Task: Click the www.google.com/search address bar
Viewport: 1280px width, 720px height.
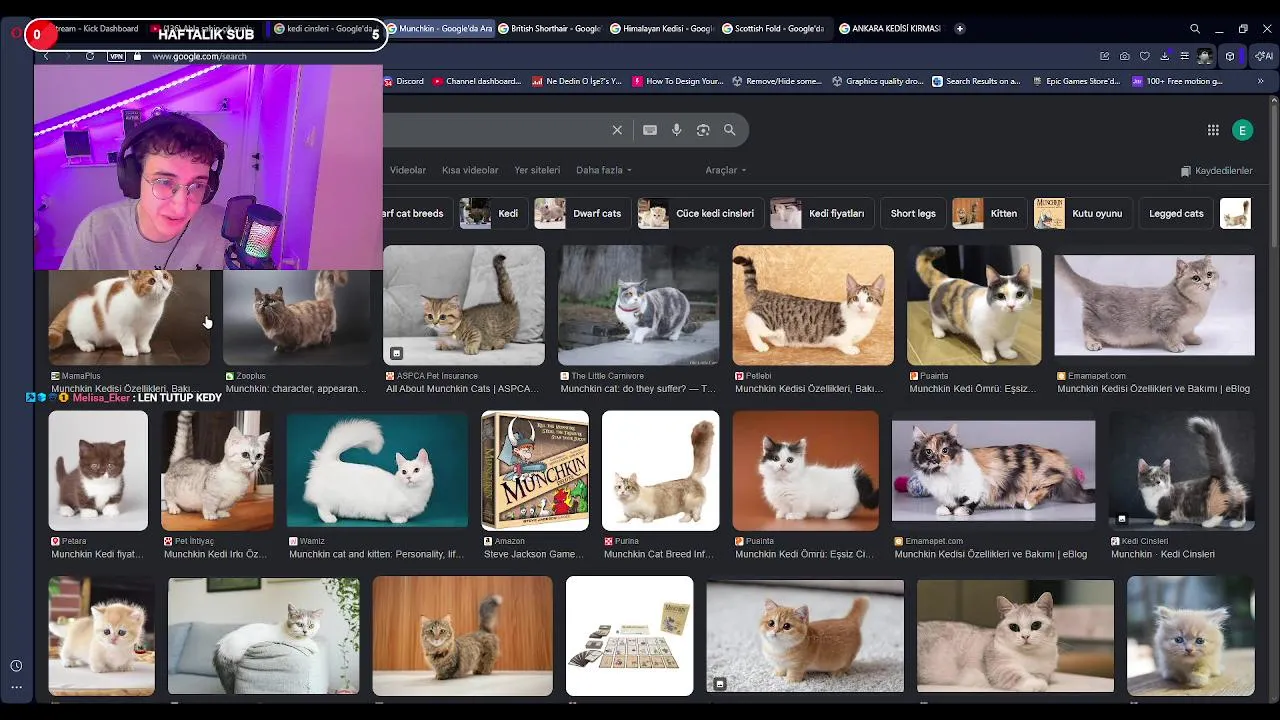Action: point(199,57)
